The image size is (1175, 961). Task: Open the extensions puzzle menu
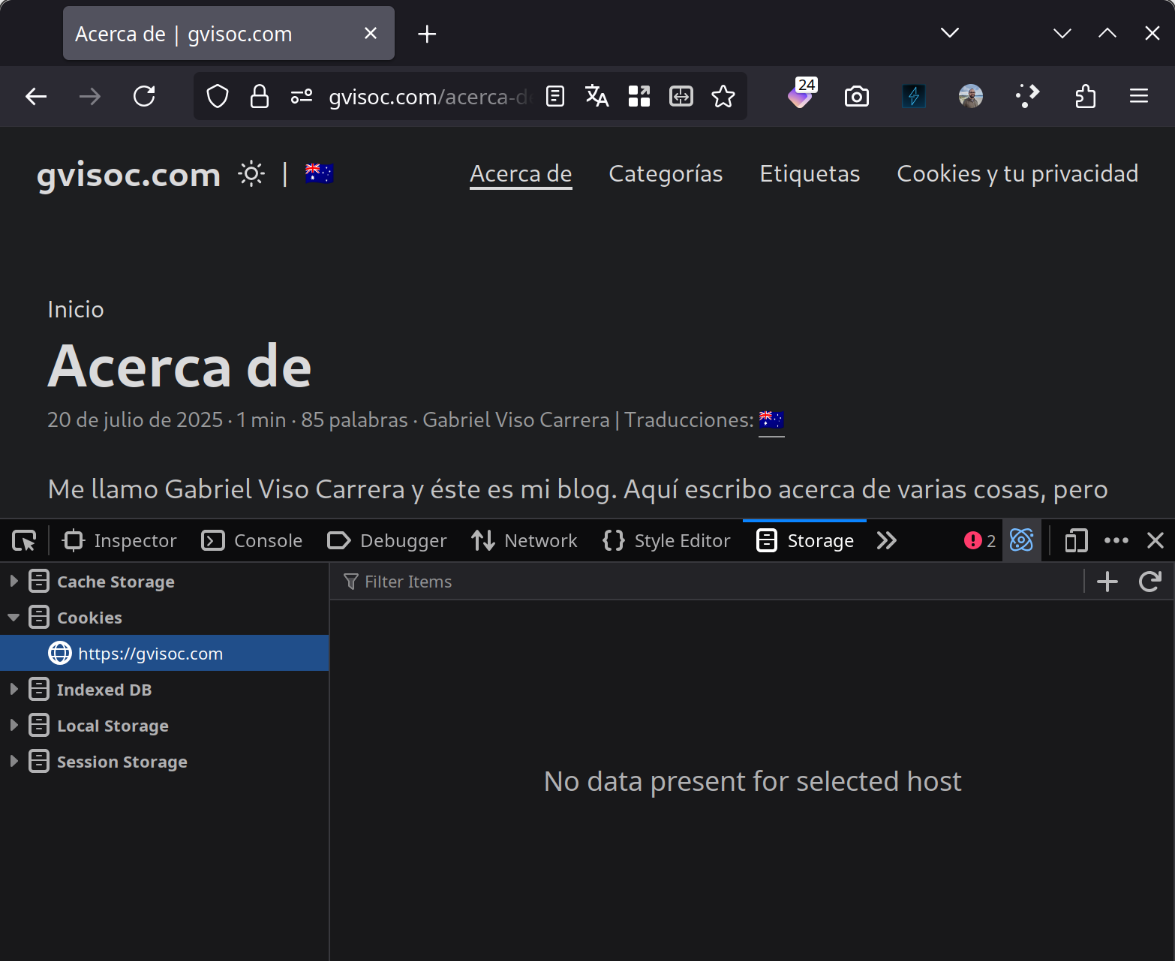pos(1085,97)
